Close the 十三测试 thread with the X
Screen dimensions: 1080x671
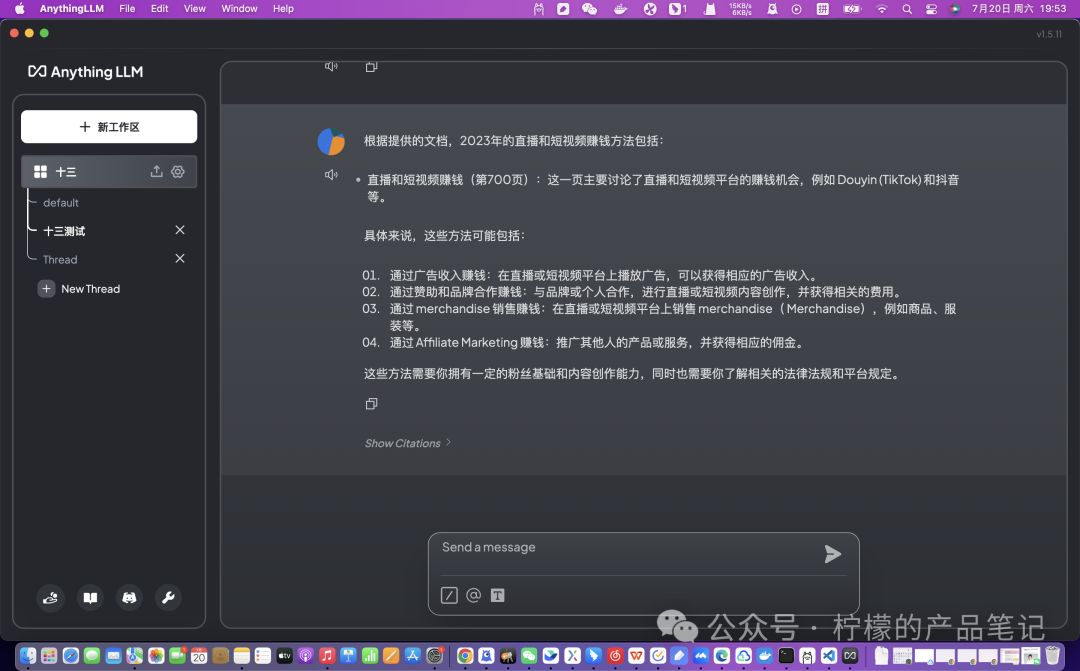[x=180, y=229]
